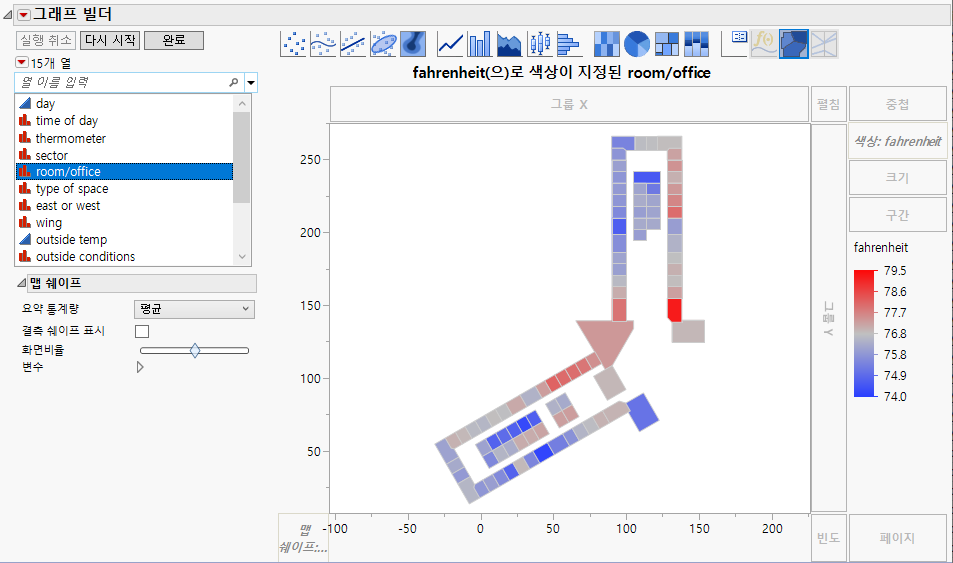Enable the 결측 쉐이프 표시 checkbox
The height and width of the screenshot is (563, 953).
(142, 331)
